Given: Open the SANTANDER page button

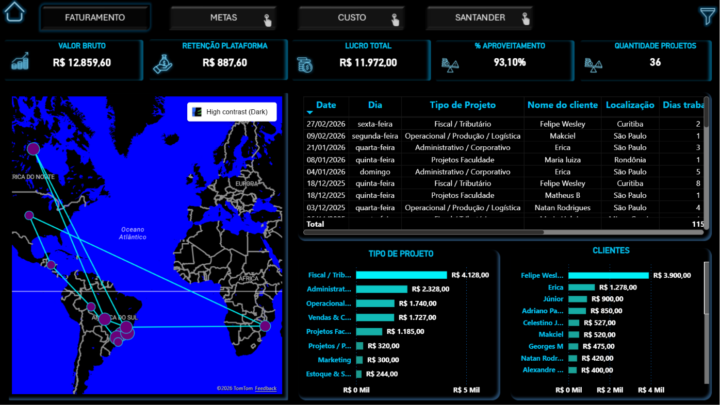Looking at the screenshot, I should click(x=479, y=18).
